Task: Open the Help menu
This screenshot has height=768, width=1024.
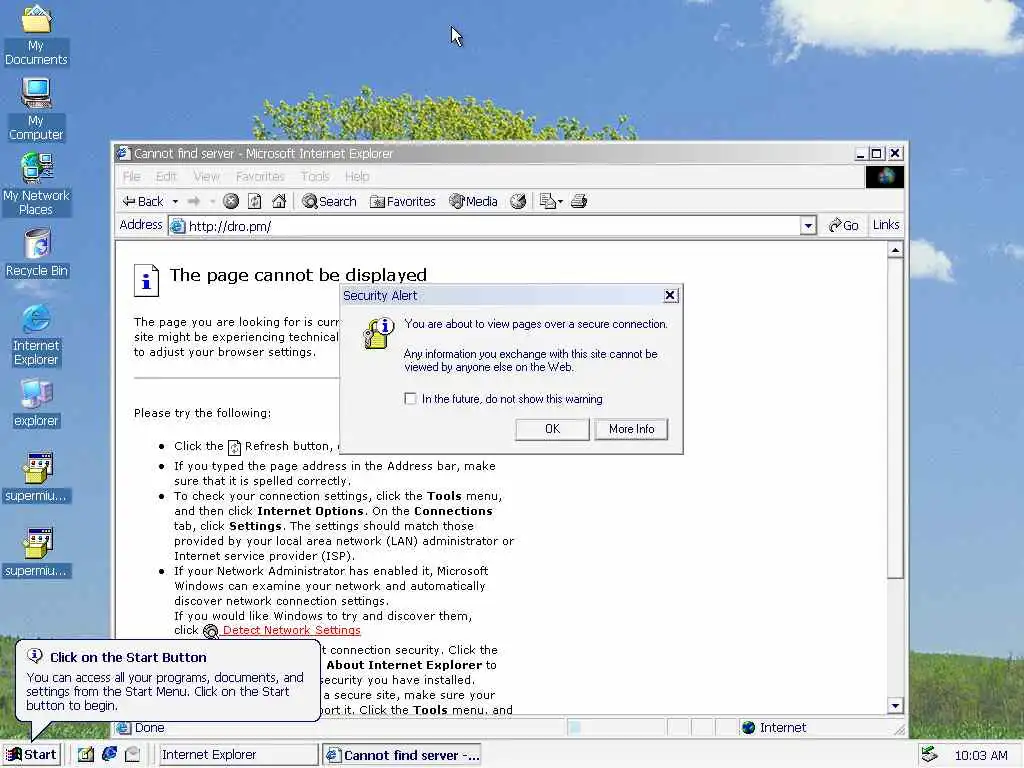Action: [357, 176]
